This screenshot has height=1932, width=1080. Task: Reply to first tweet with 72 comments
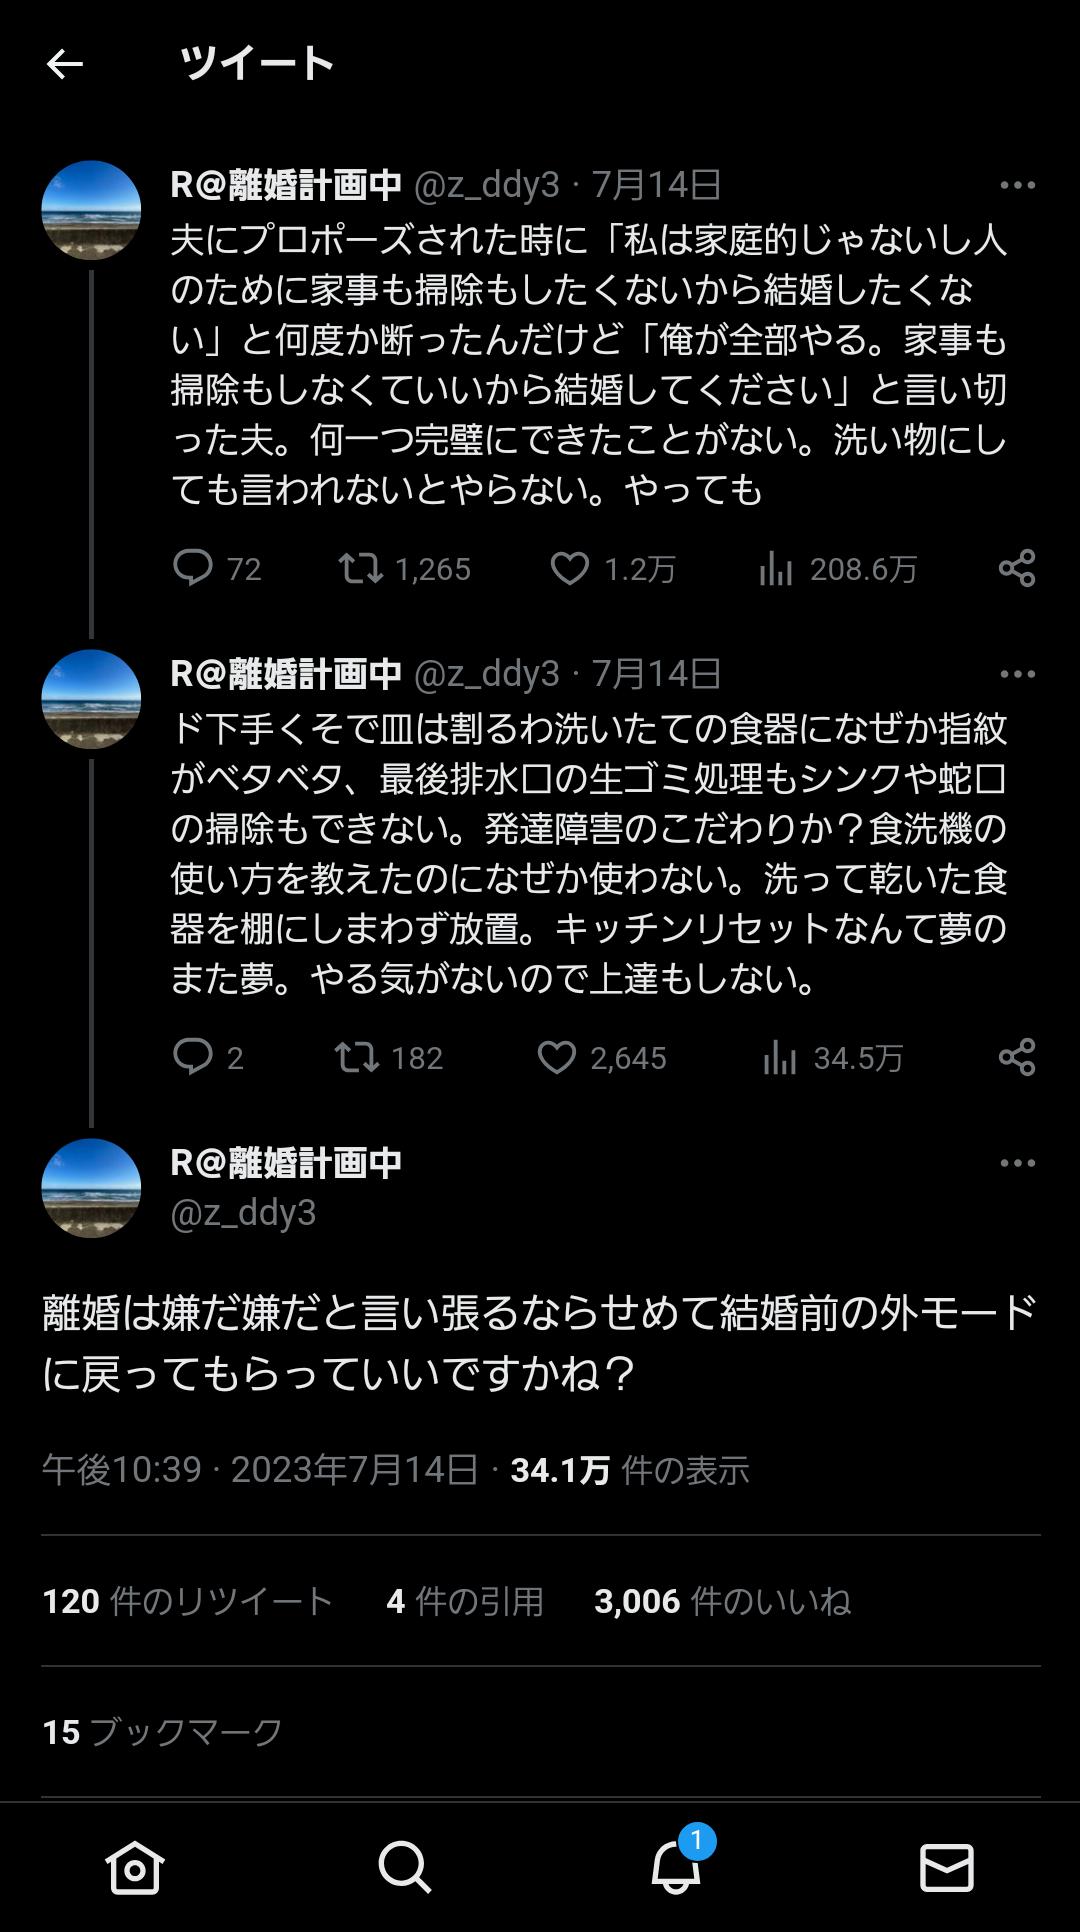(x=193, y=568)
